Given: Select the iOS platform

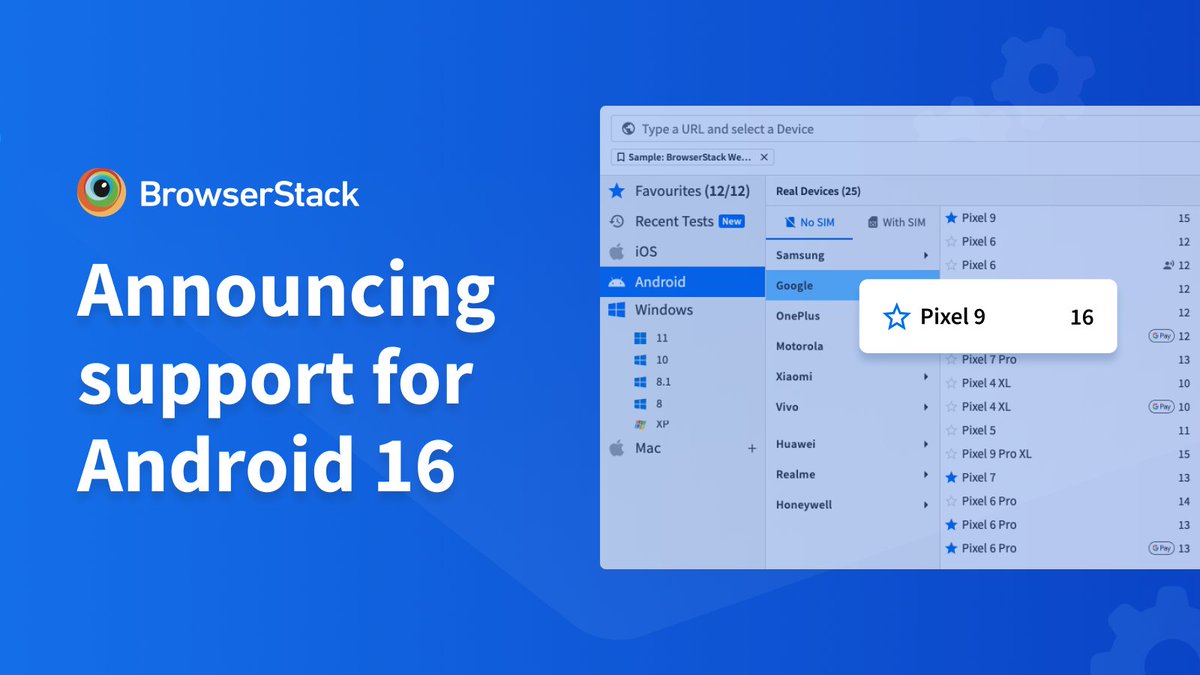Looking at the screenshot, I should [x=683, y=251].
